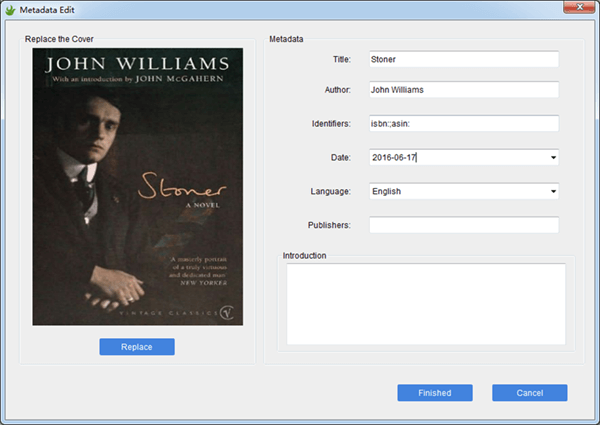Focus the Title field containing Stoner

click(x=464, y=59)
